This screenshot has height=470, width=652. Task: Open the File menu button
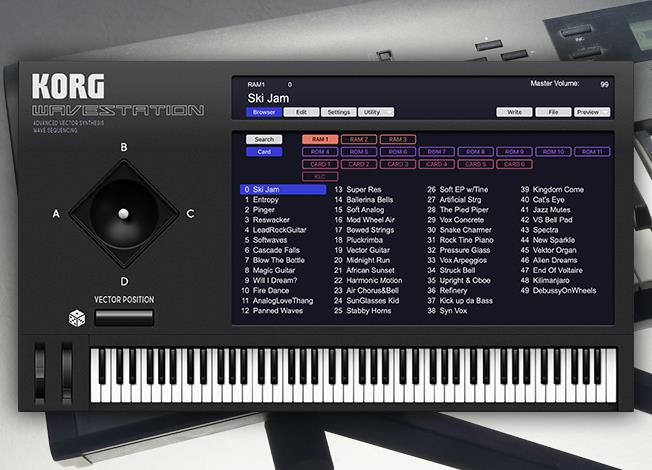553,112
